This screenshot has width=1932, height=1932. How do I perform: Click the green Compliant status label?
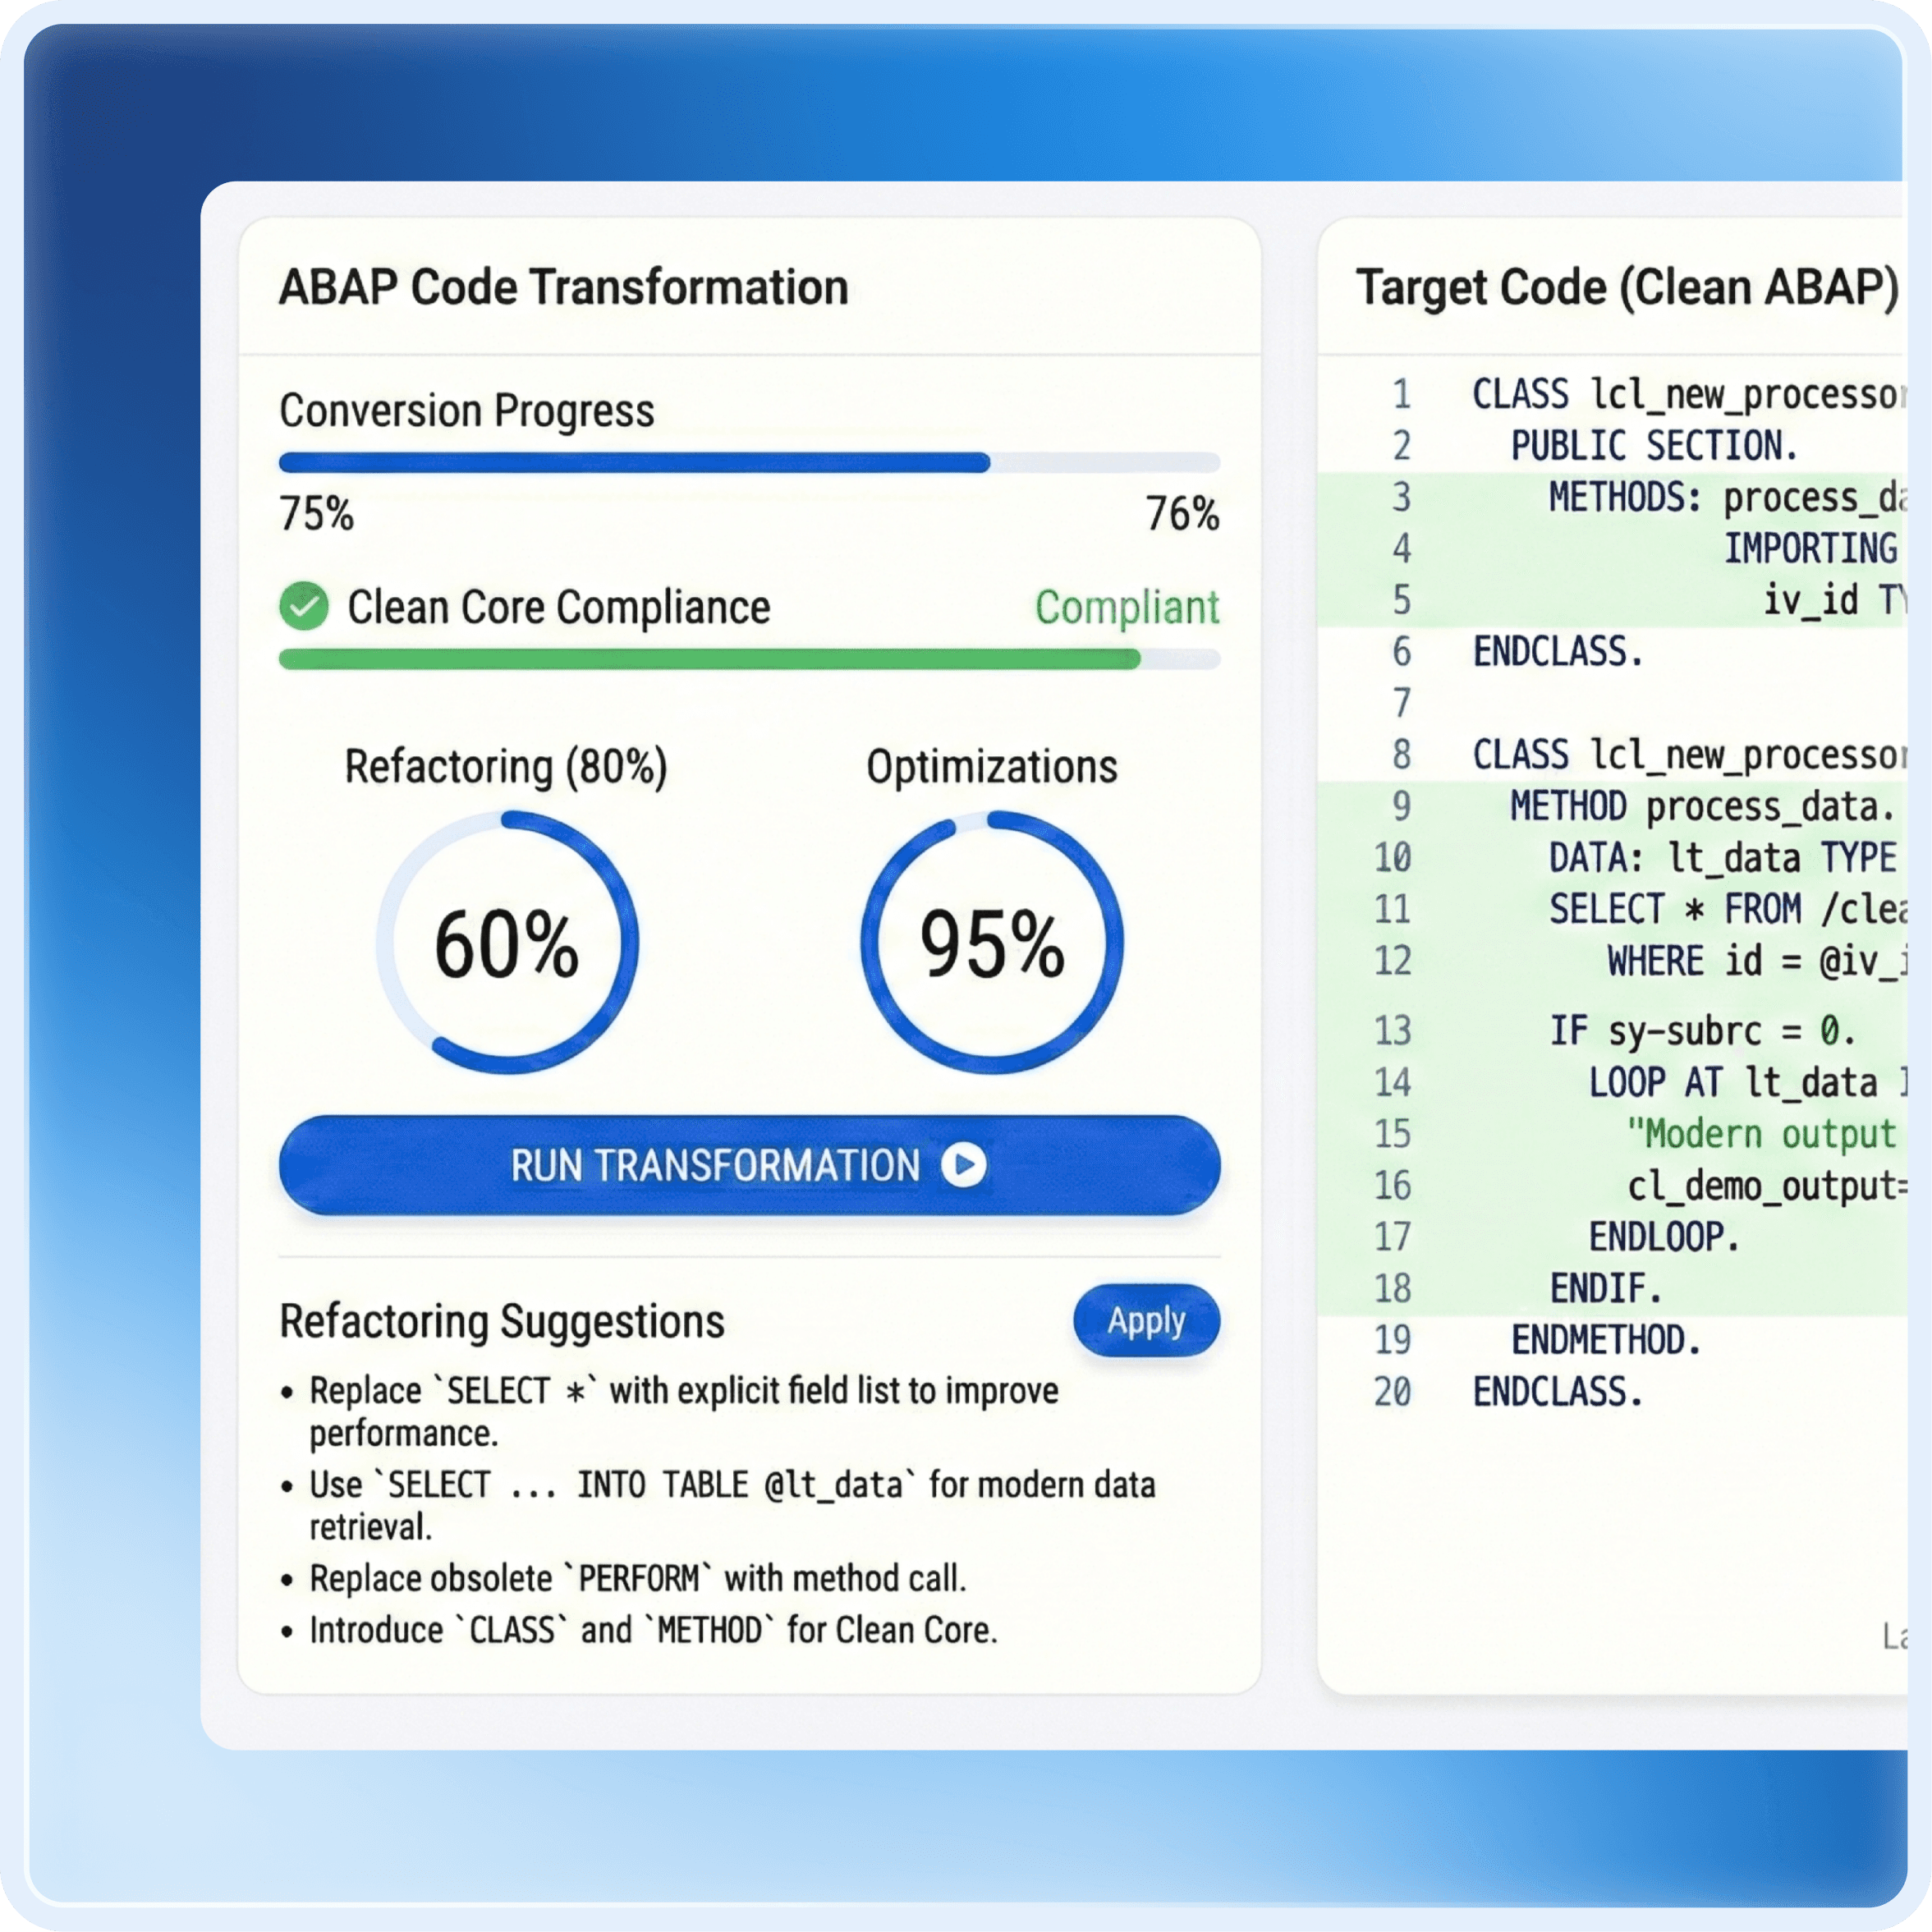coord(1126,608)
